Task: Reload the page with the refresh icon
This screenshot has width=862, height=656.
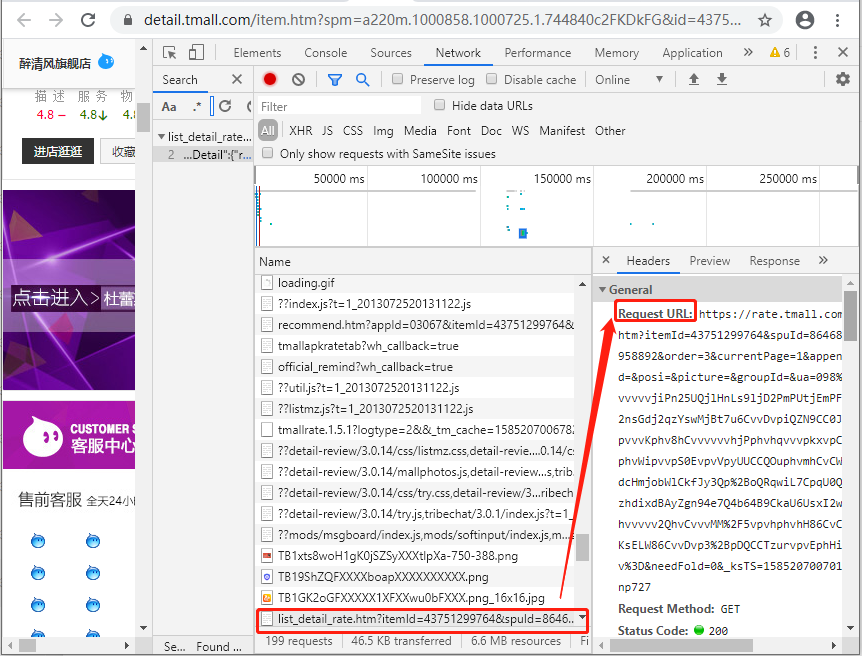Action: coord(88,20)
